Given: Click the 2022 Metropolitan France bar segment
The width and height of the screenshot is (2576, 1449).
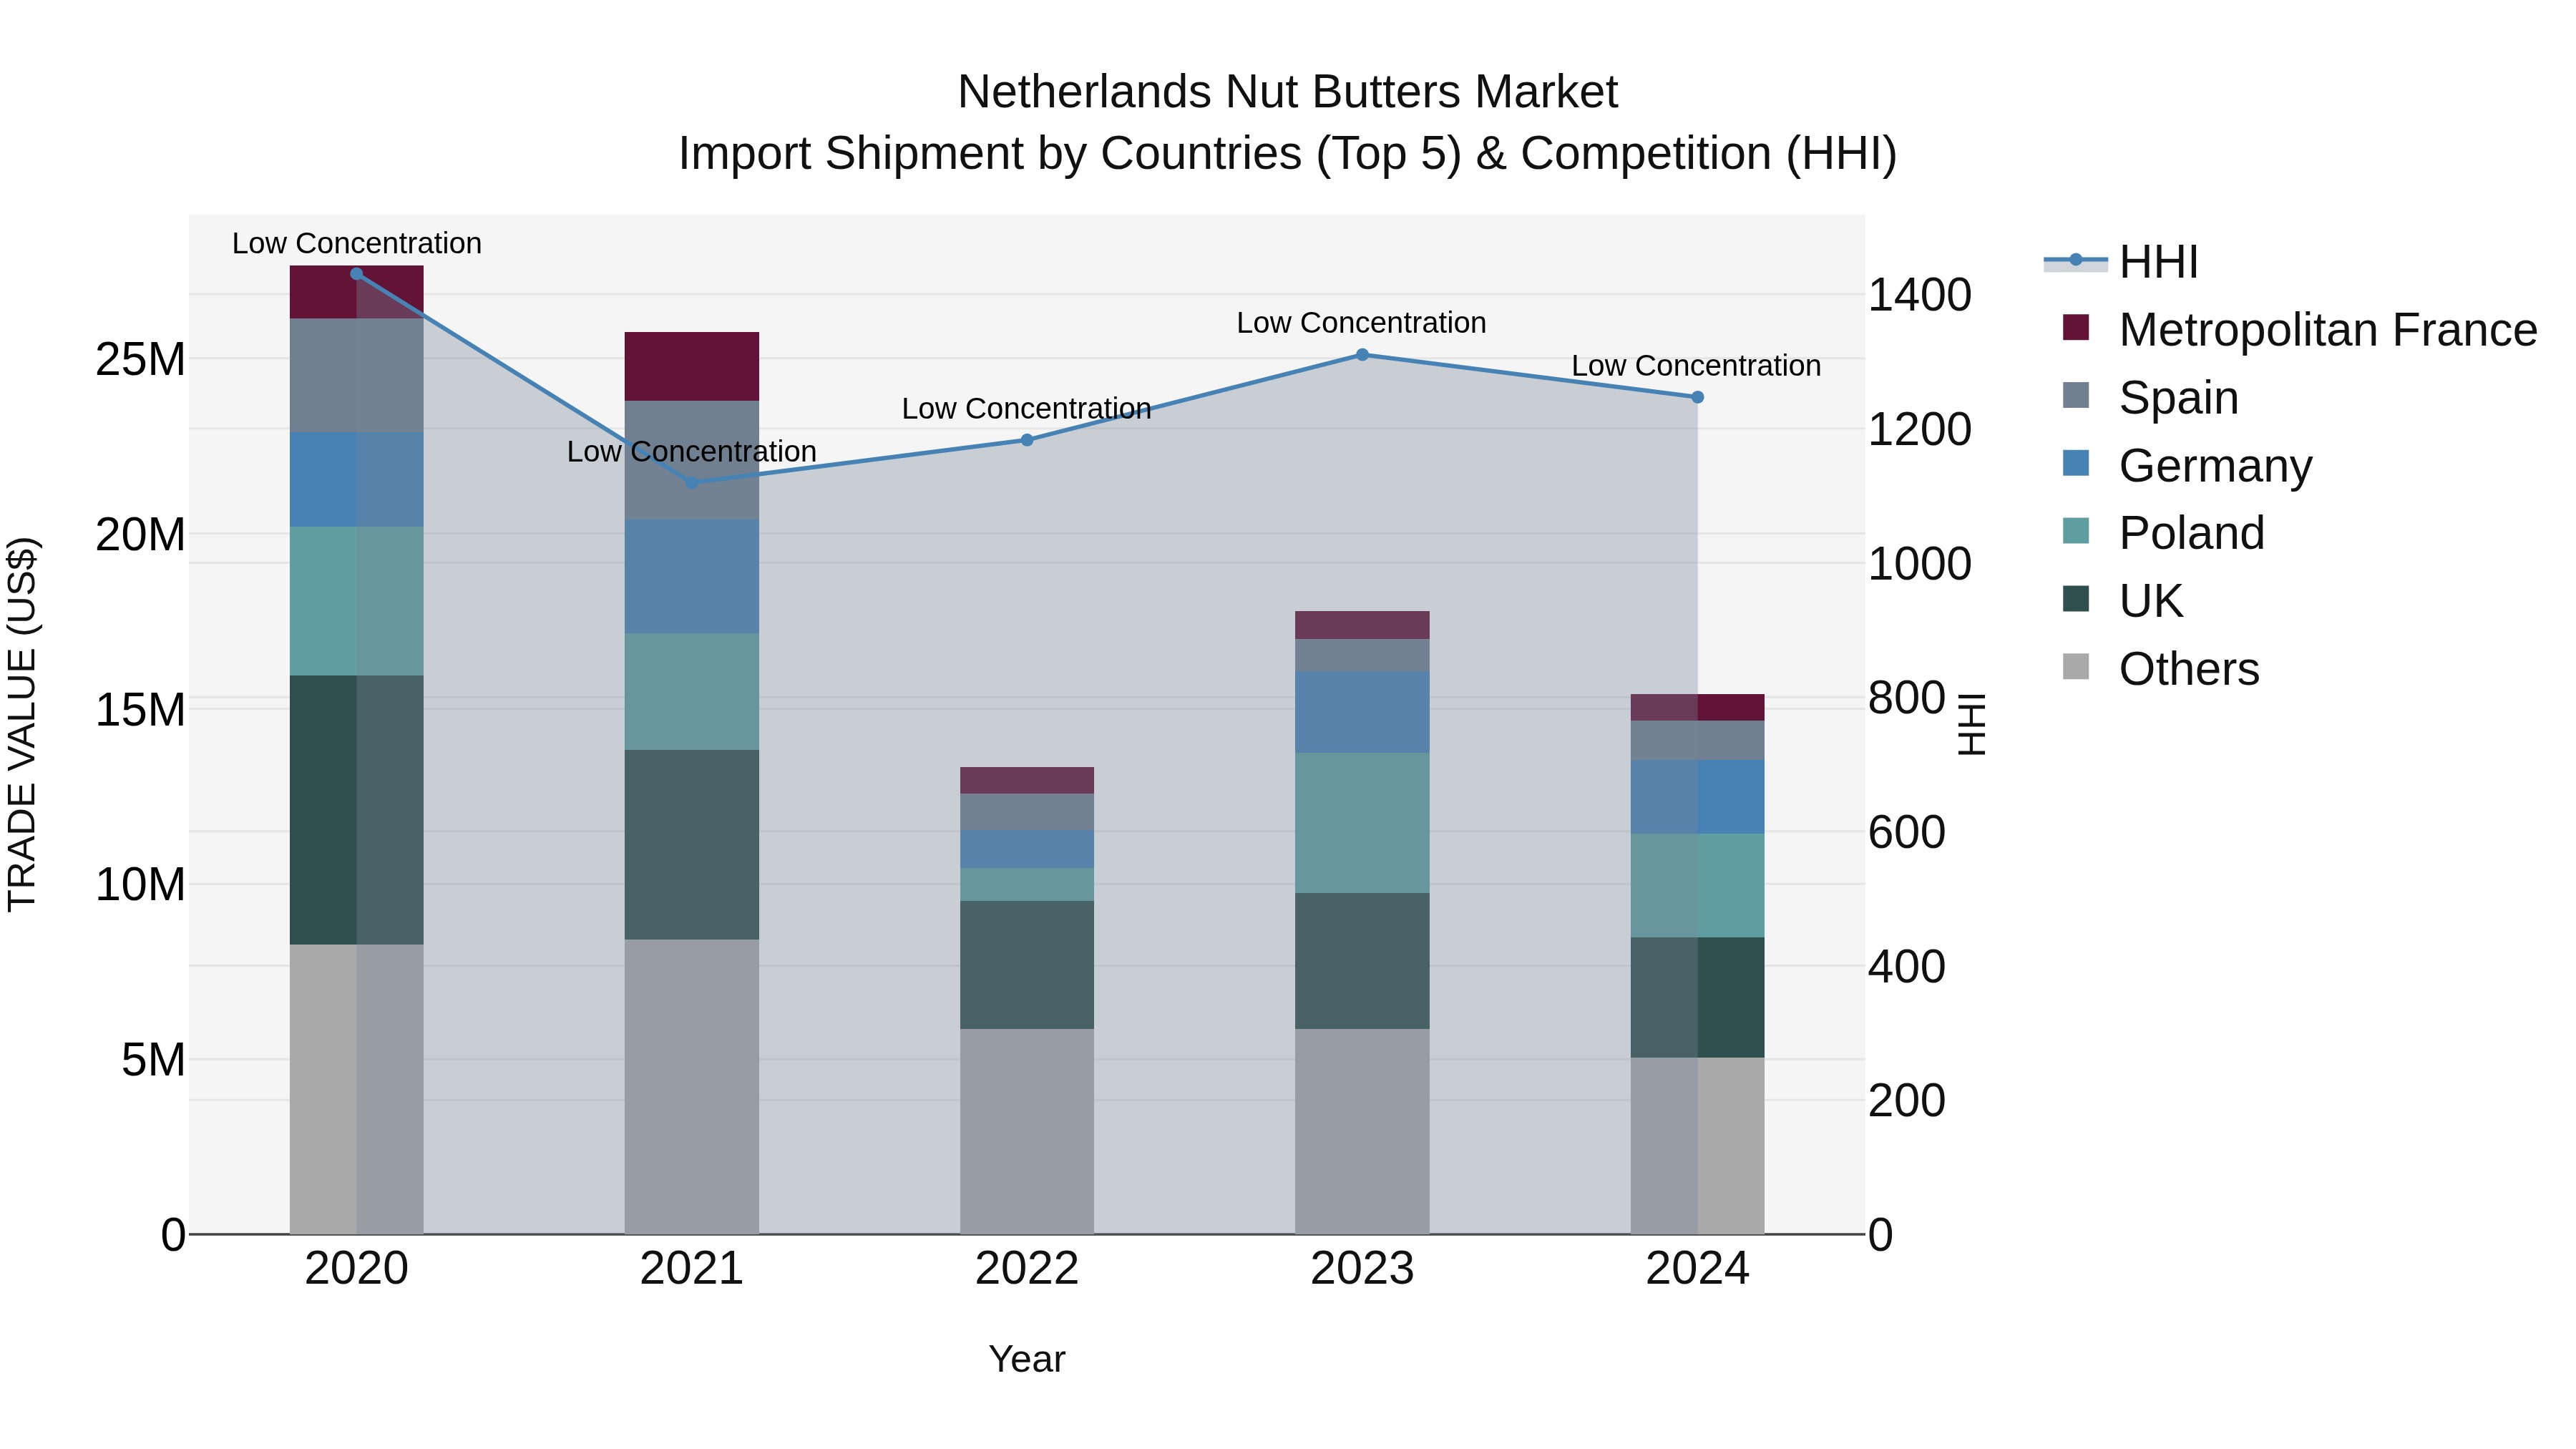Looking at the screenshot, I should pyautogui.click(x=1027, y=781).
